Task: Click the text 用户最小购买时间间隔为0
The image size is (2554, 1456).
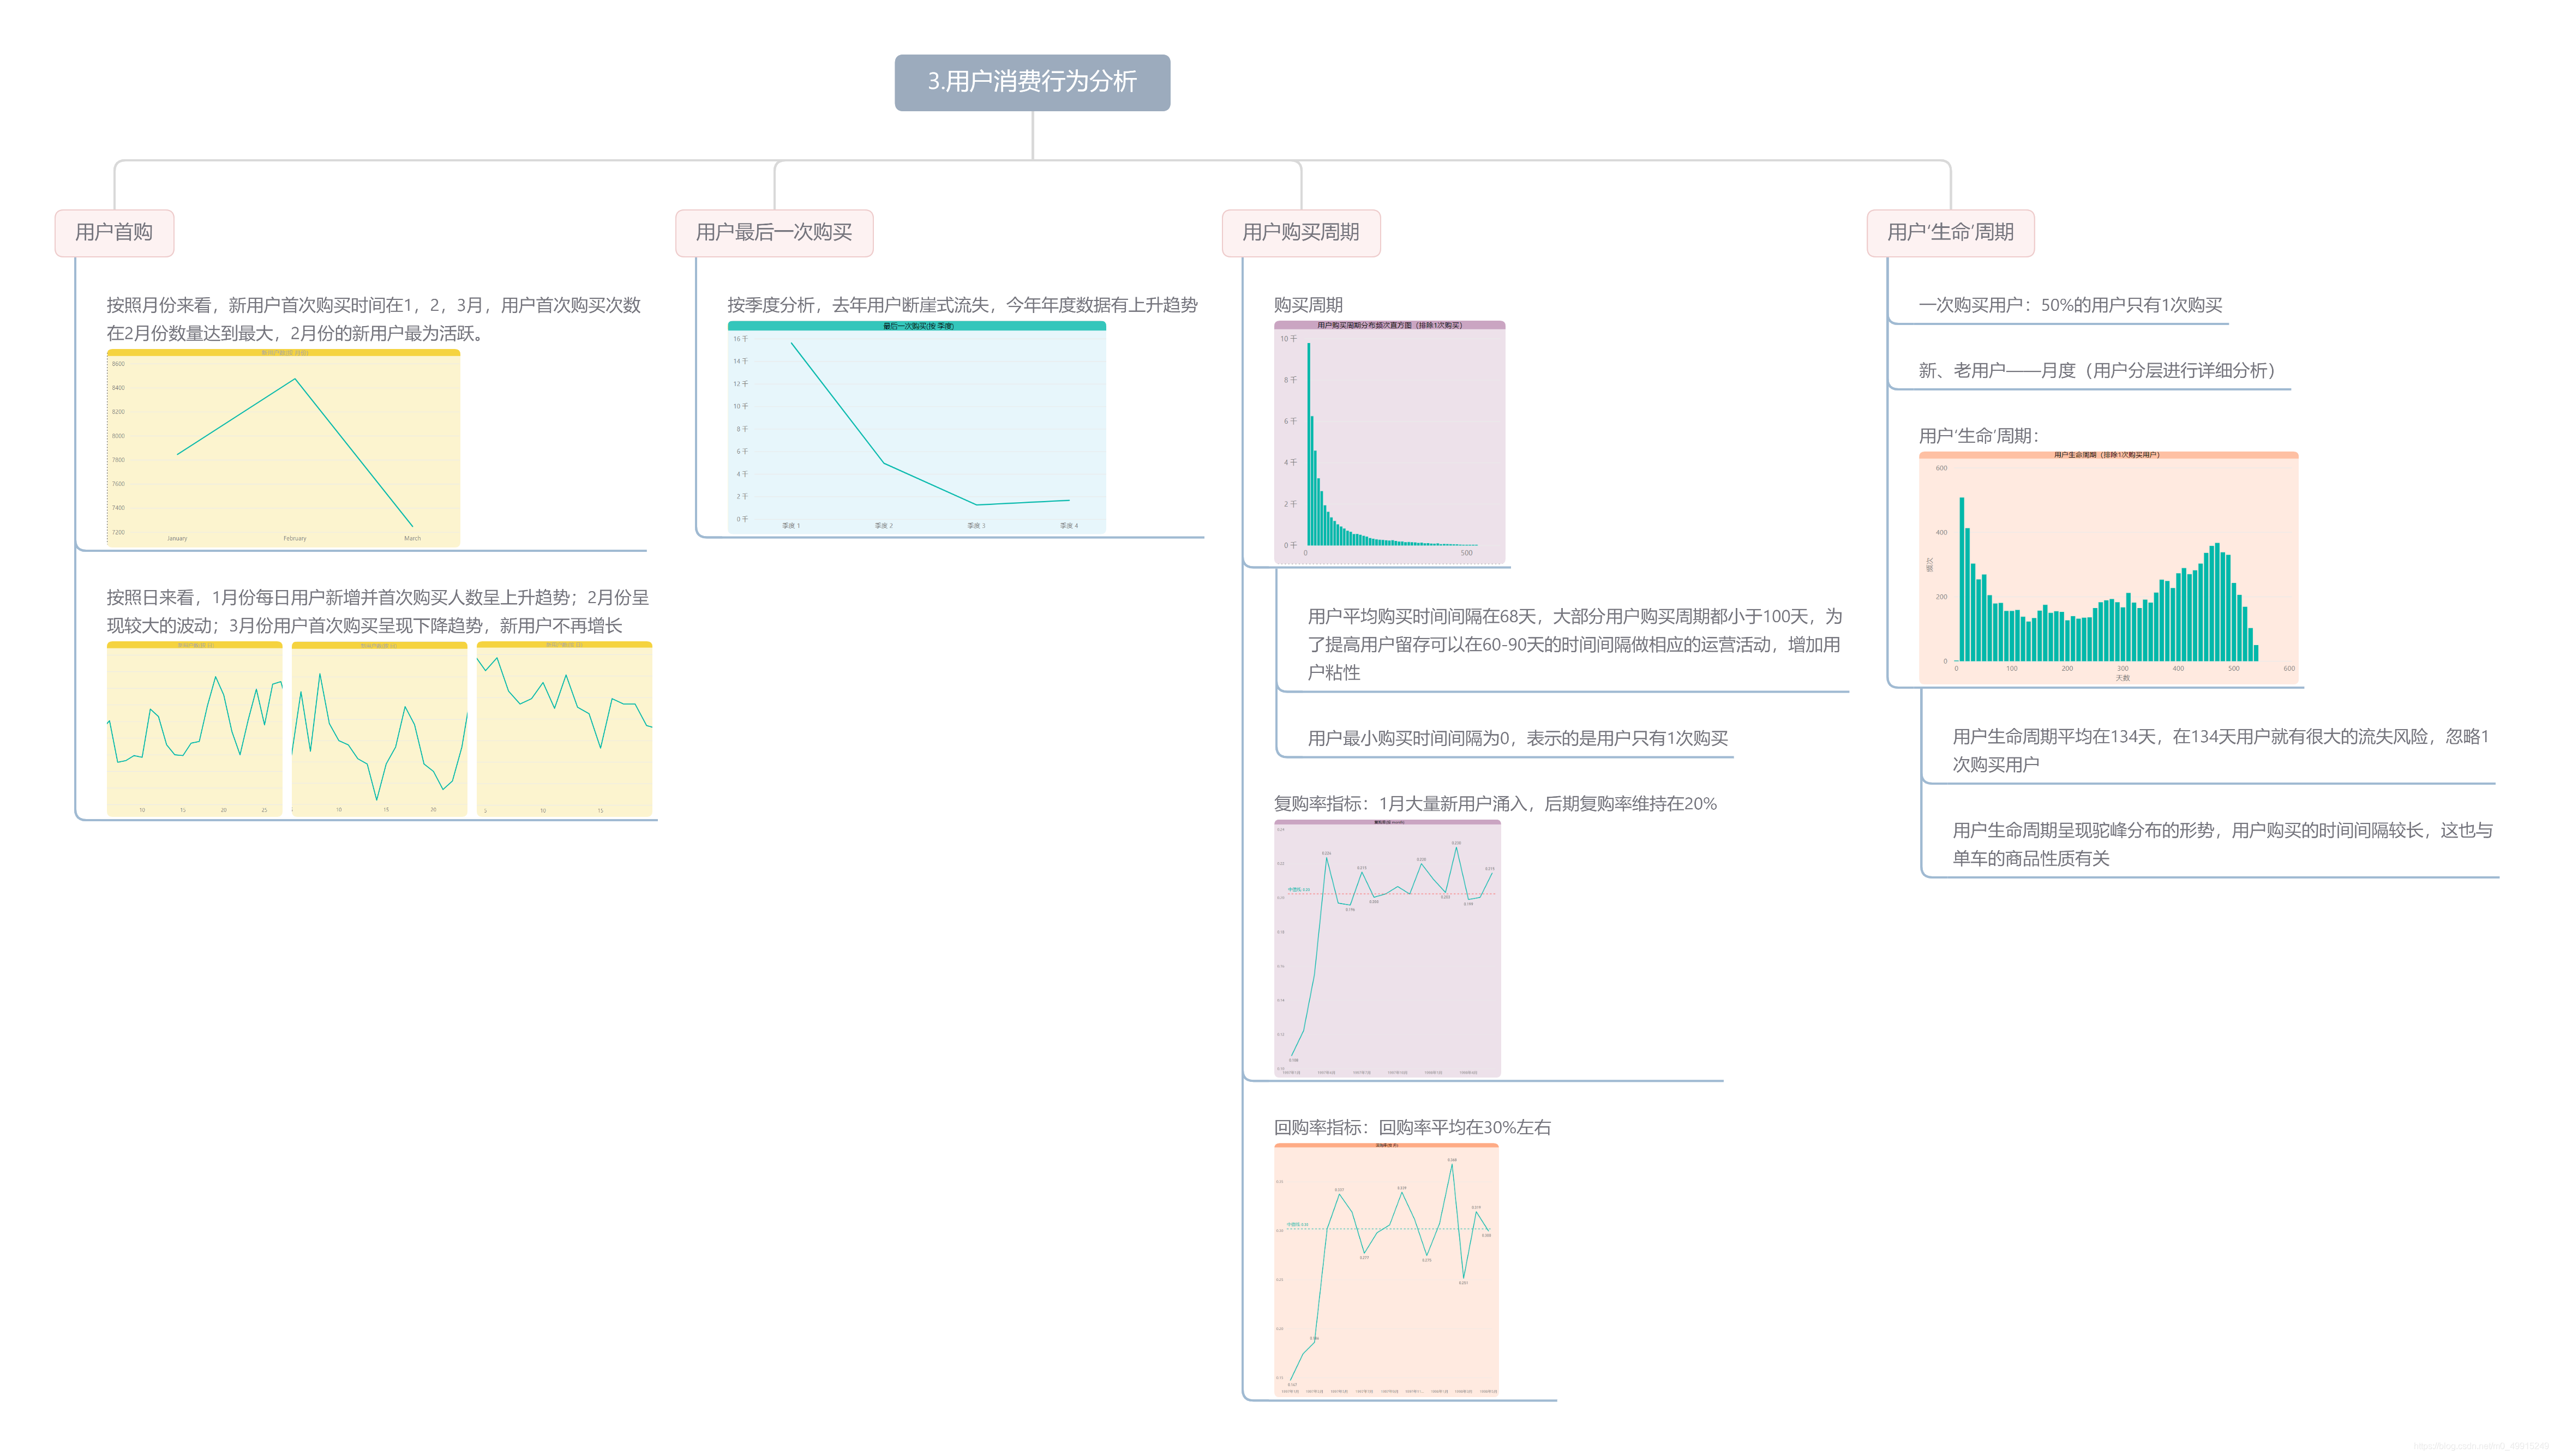Action: pyautogui.click(x=1517, y=738)
